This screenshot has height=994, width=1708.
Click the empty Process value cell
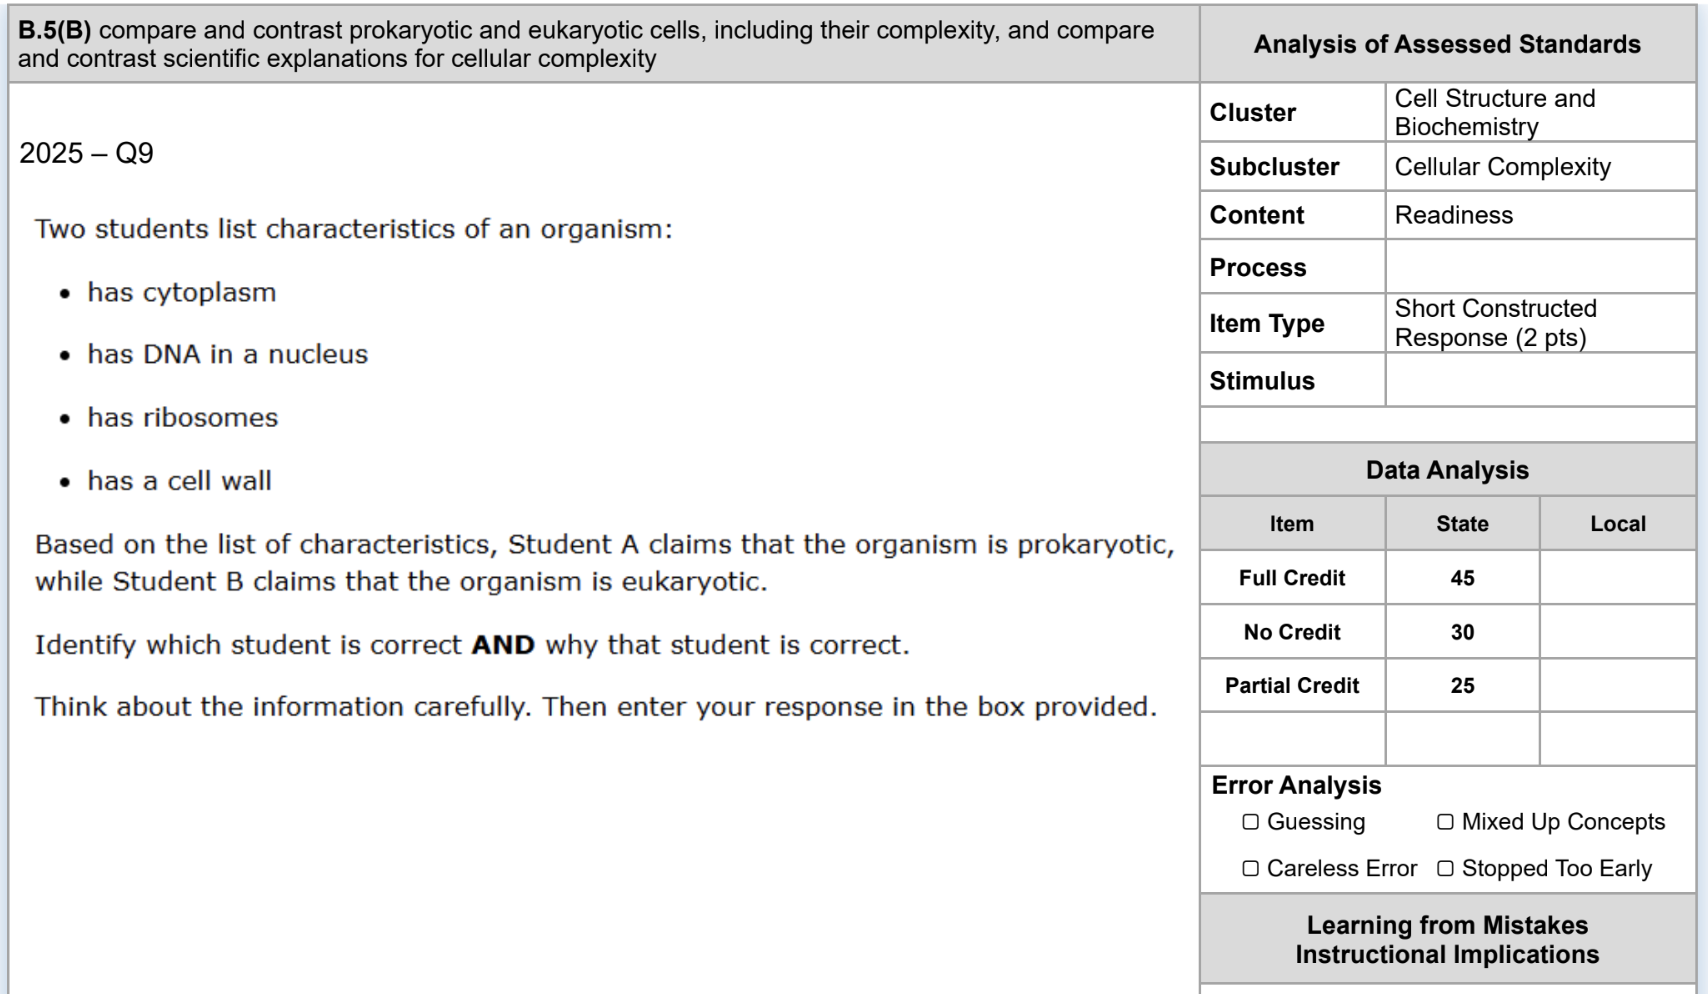(1540, 267)
